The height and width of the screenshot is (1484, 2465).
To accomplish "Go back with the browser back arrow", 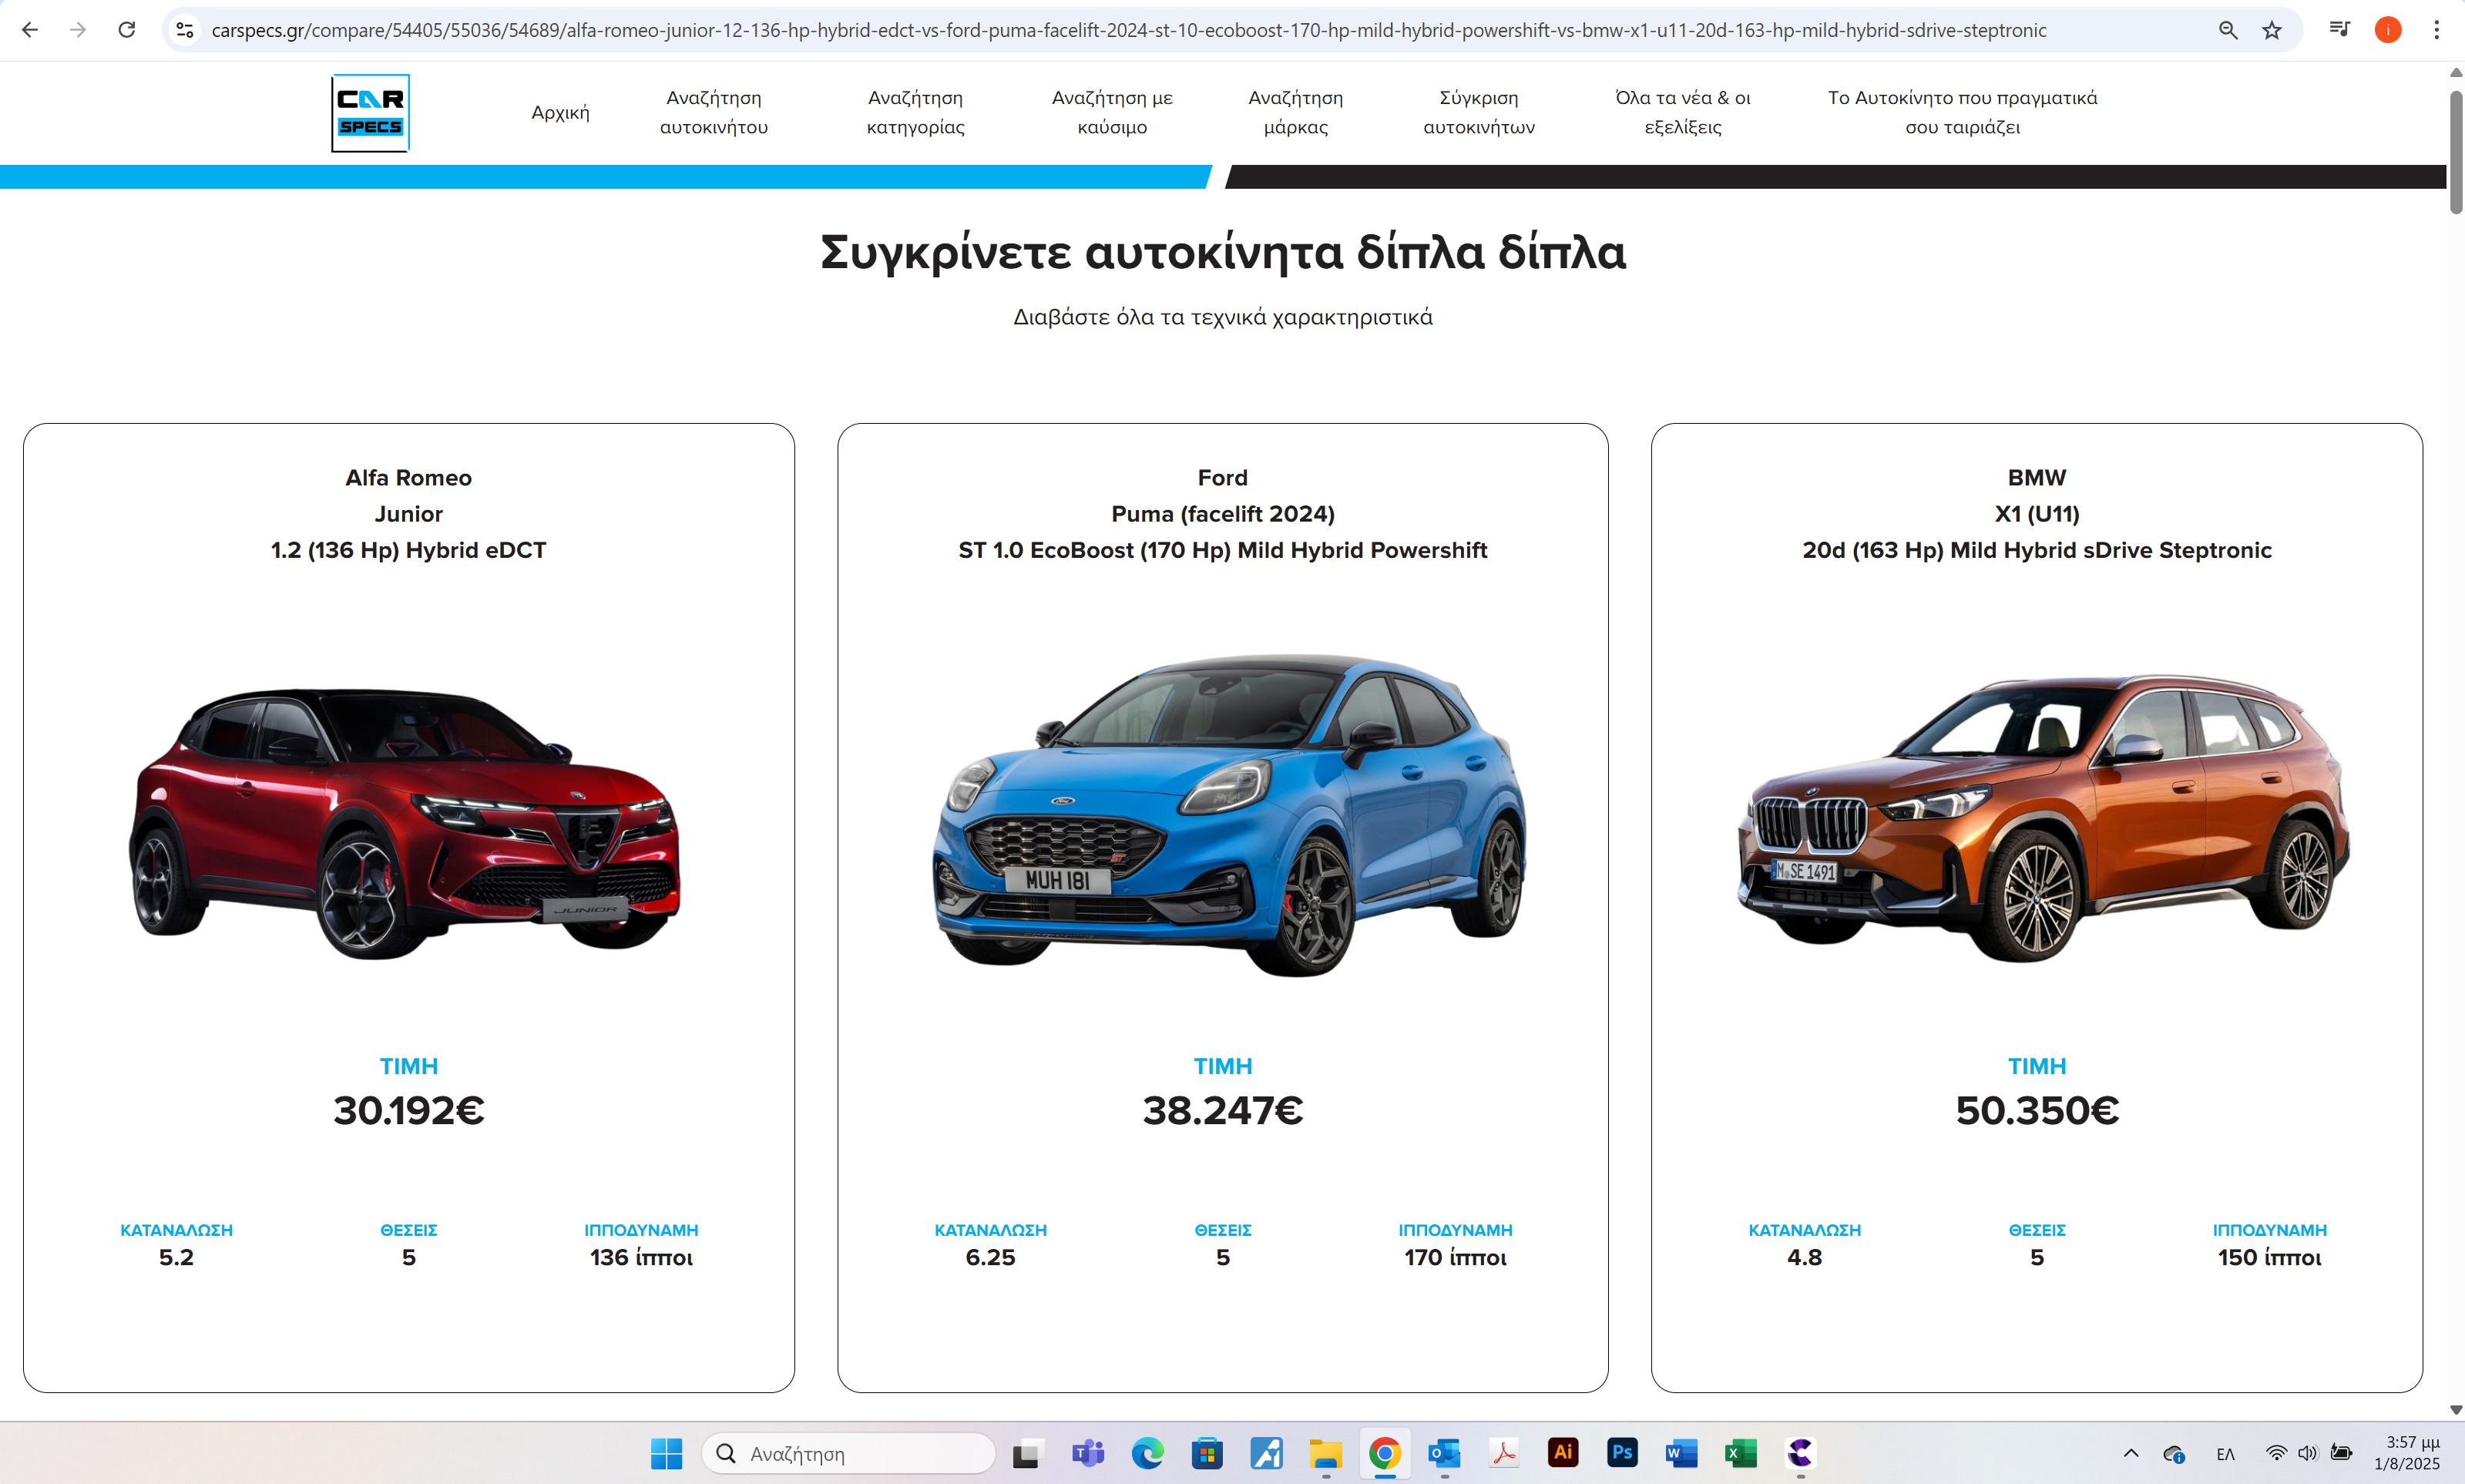I will coord(30,30).
